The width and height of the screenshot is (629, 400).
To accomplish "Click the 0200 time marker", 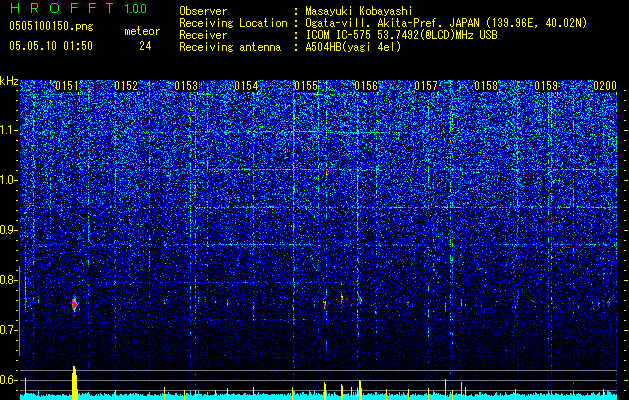I will (x=605, y=86).
